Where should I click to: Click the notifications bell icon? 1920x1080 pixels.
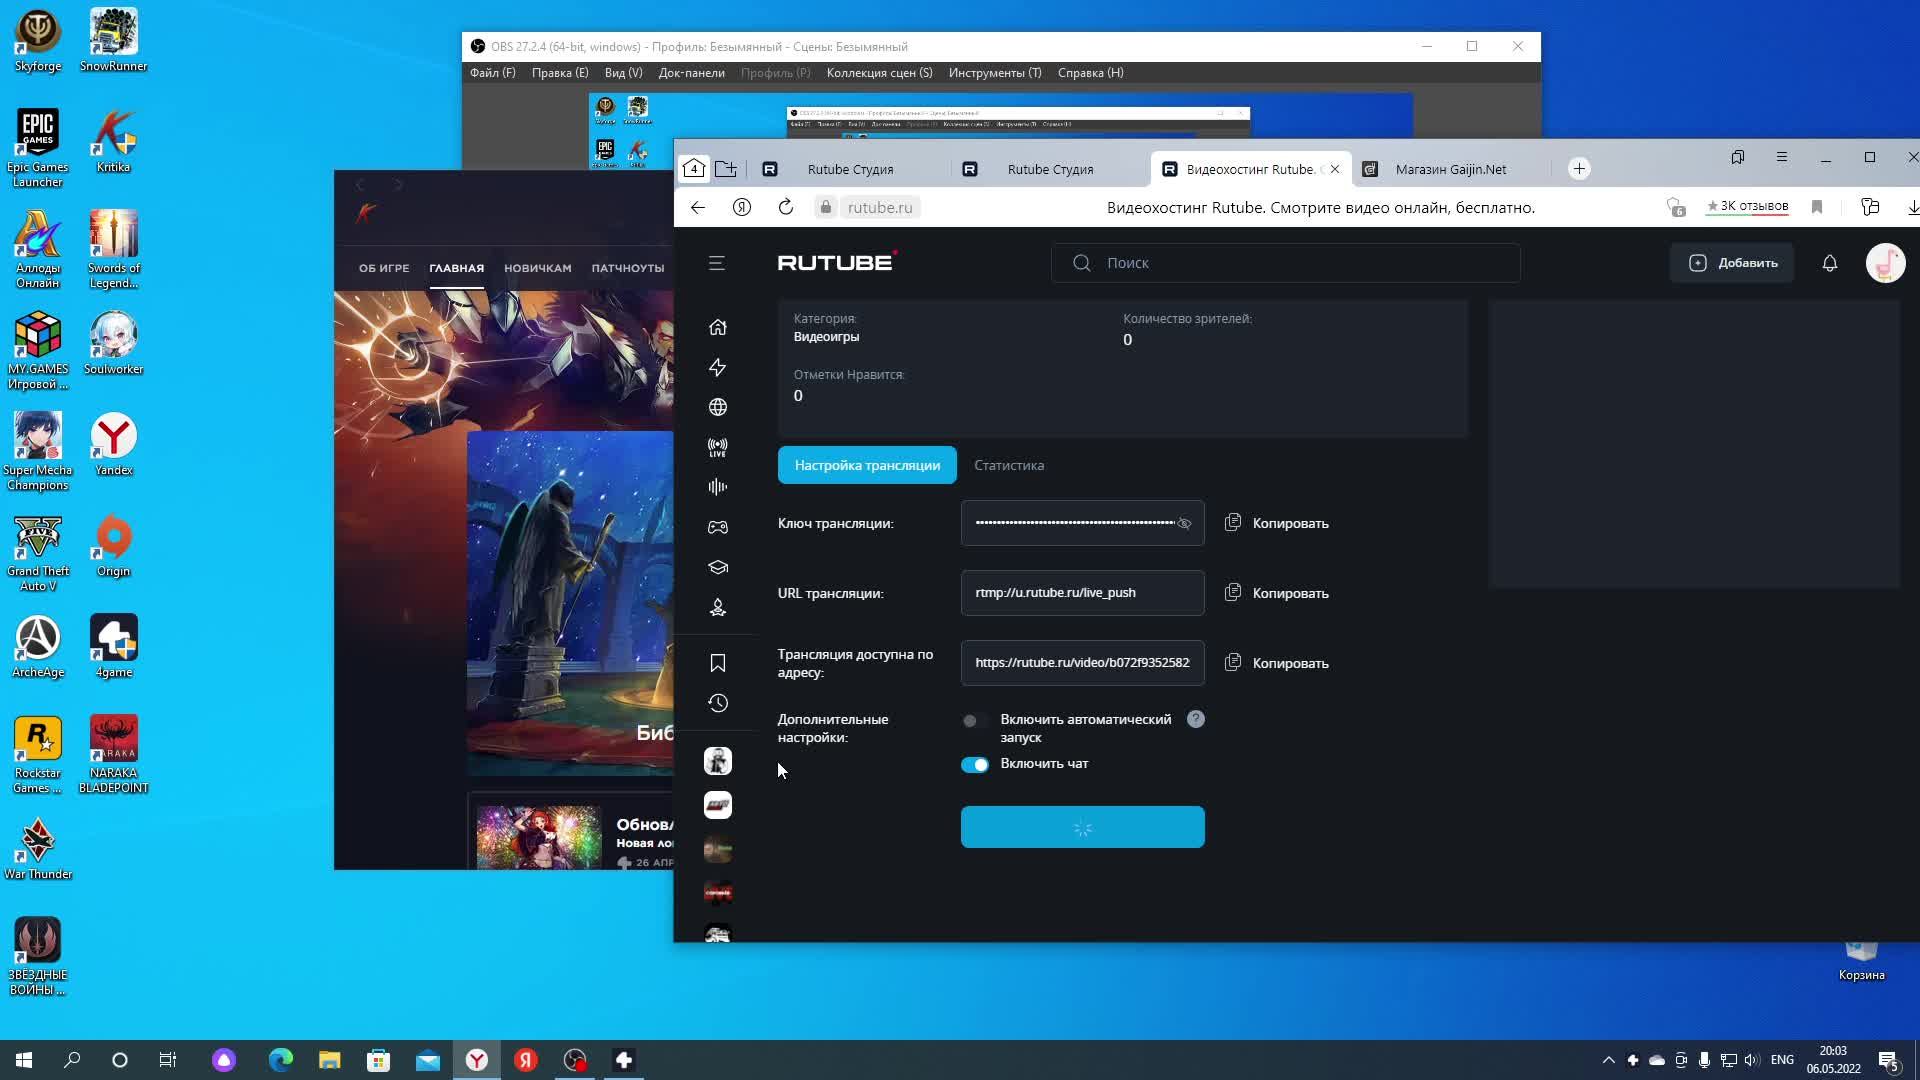coord(1829,263)
